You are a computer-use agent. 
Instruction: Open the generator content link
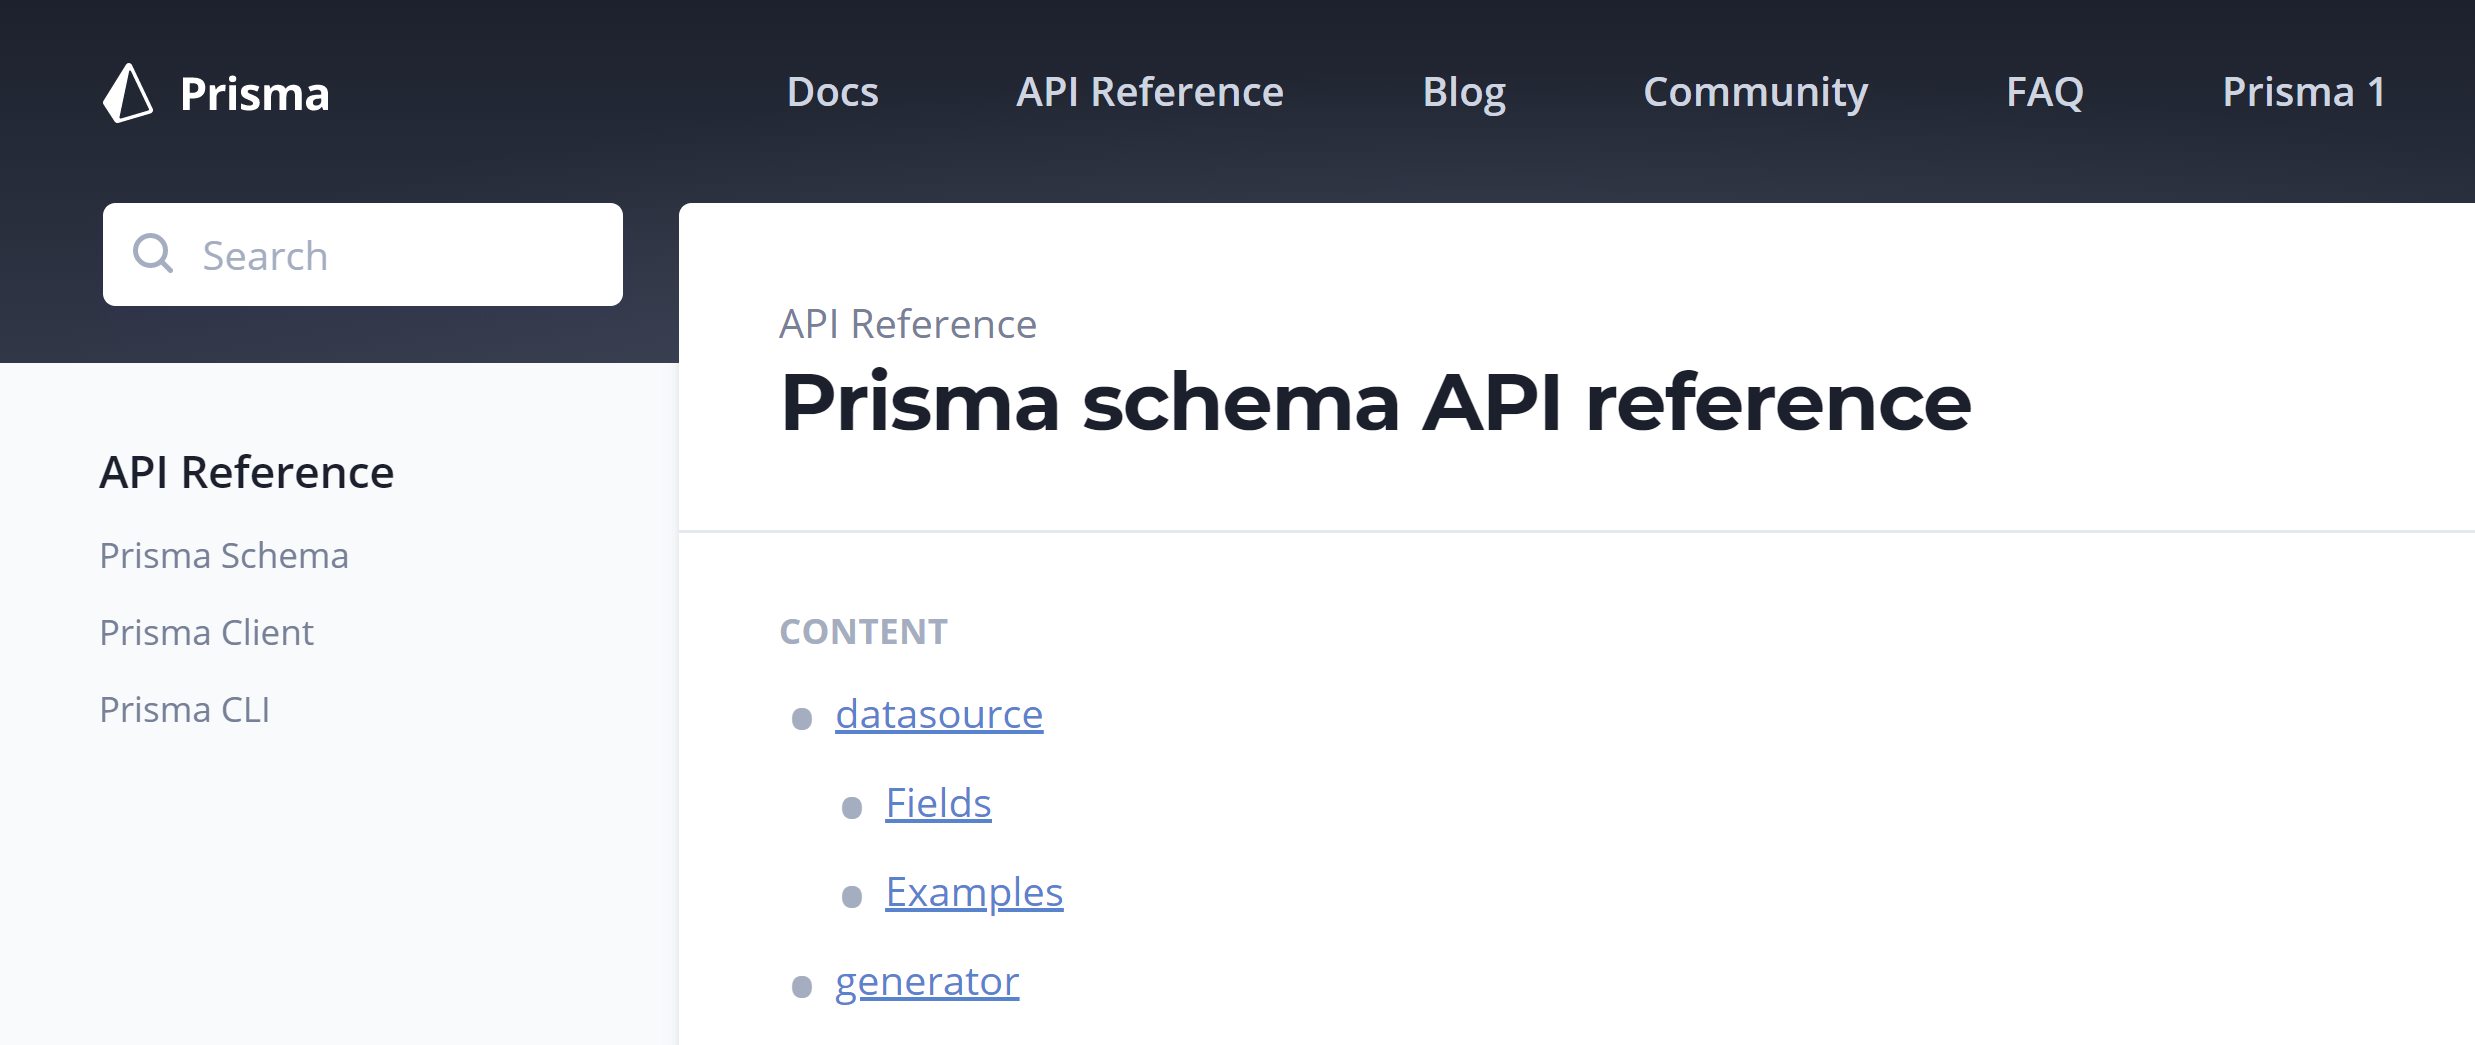click(926, 981)
